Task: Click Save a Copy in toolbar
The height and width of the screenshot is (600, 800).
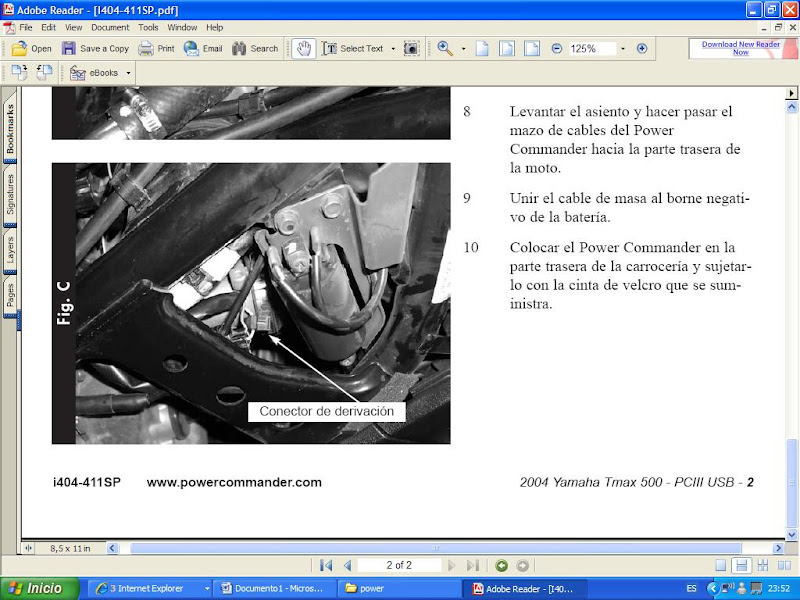Action: (x=95, y=48)
